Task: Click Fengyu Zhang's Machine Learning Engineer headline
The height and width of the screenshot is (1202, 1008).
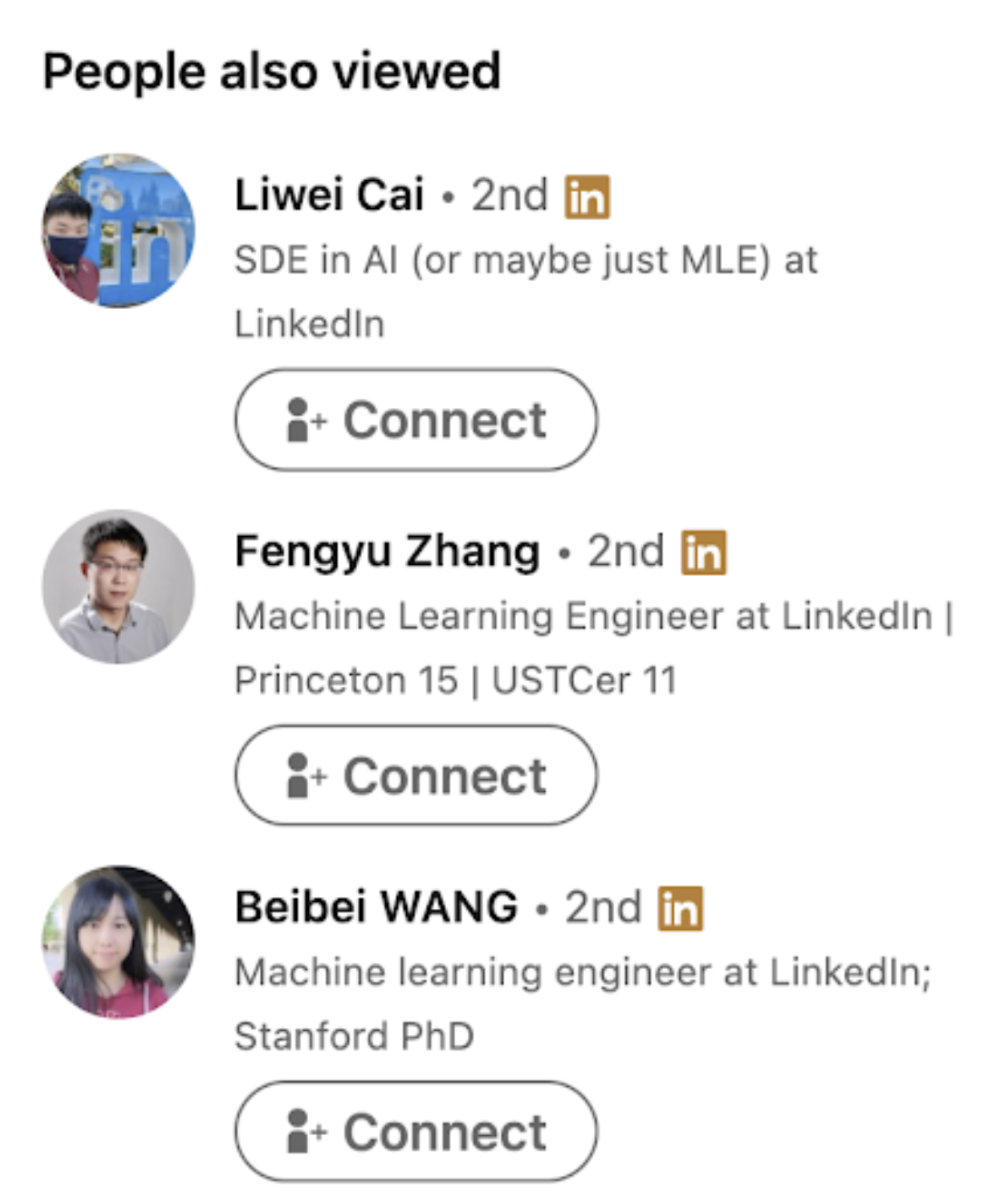Action: 594,648
